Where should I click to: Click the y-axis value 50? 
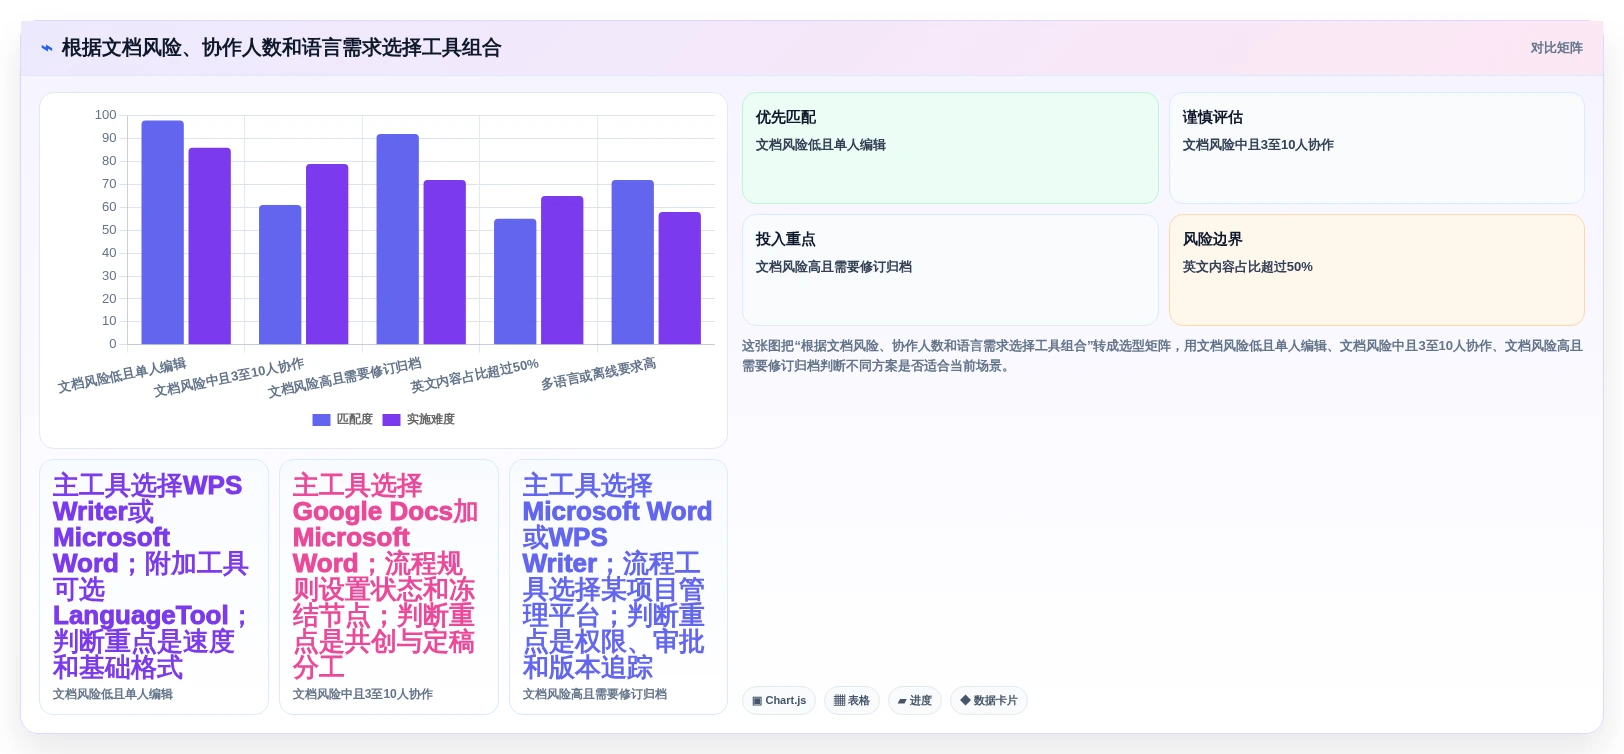tap(109, 230)
